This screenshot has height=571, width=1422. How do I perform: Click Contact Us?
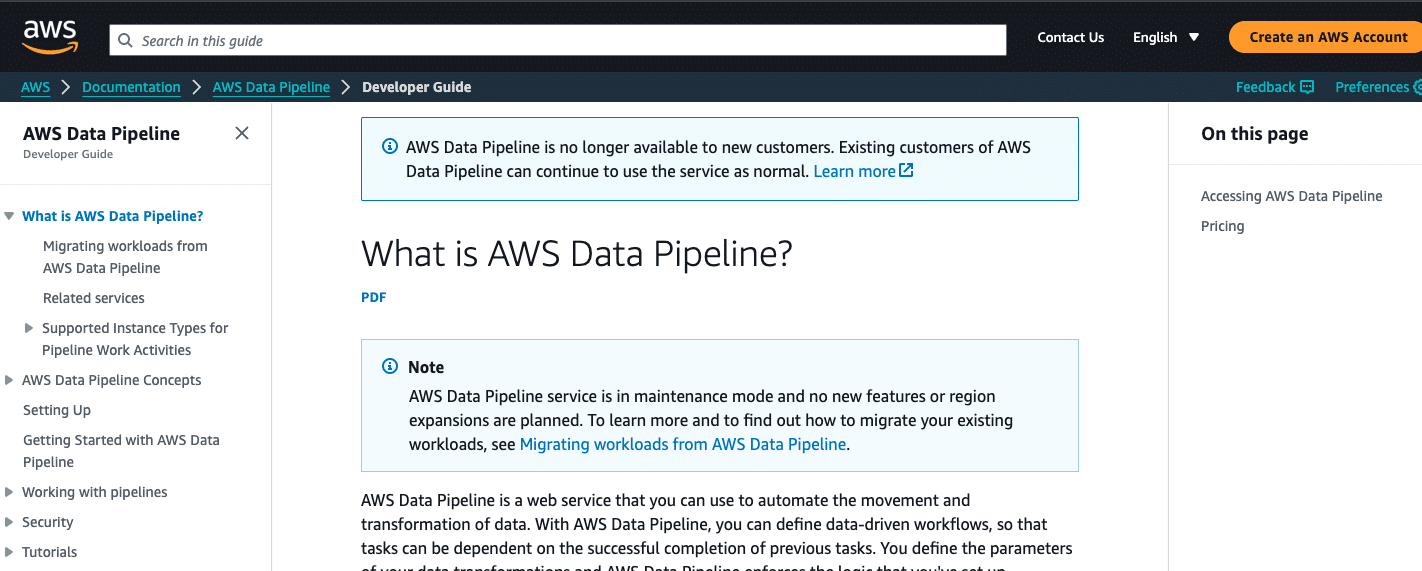pyautogui.click(x=1070, y=37)
